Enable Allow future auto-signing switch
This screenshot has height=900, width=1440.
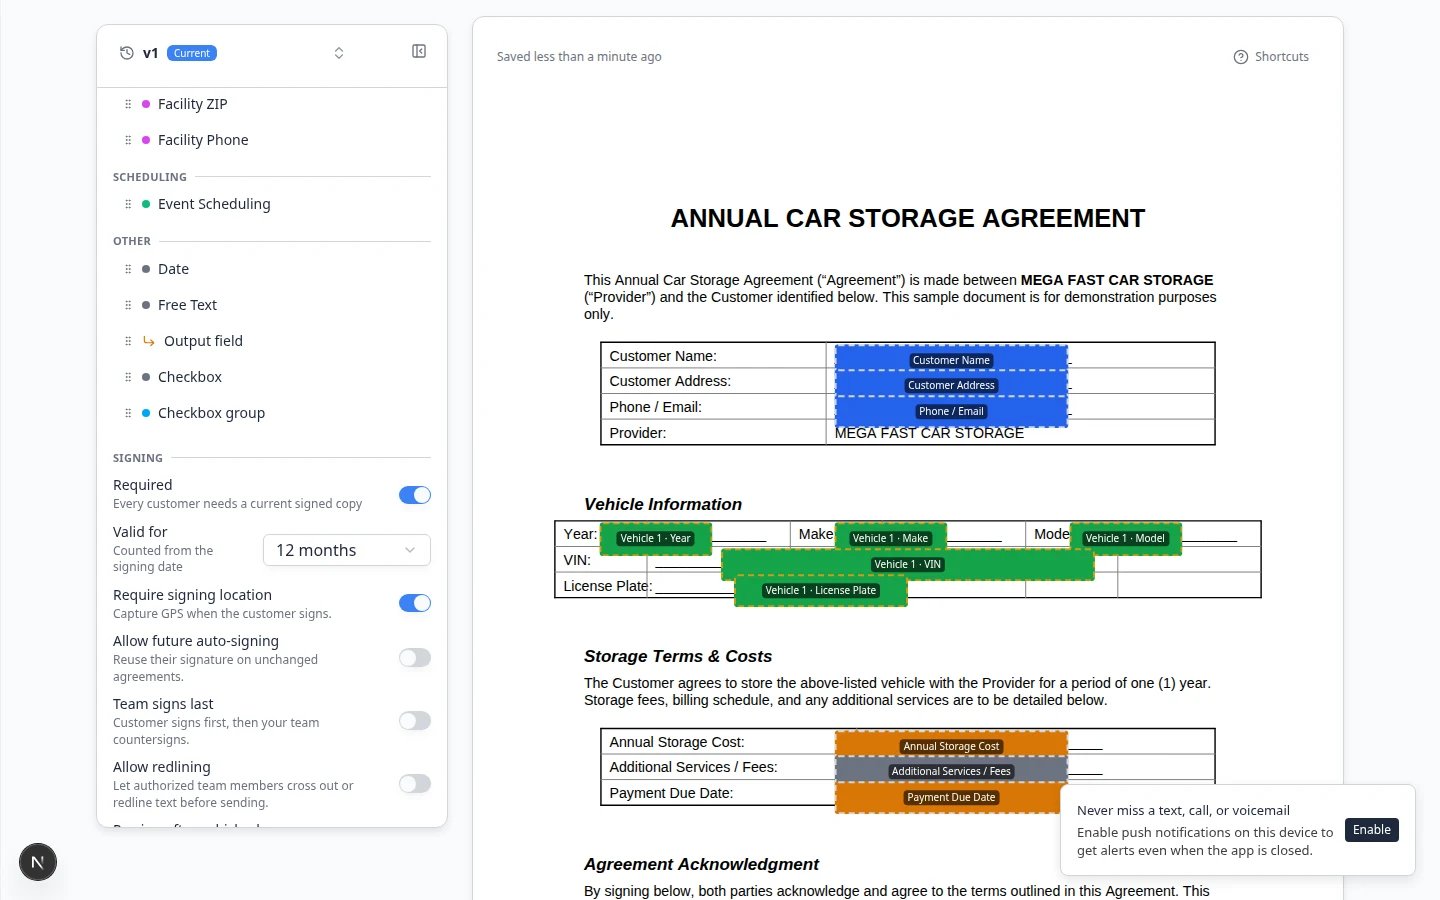coord(415,657)
